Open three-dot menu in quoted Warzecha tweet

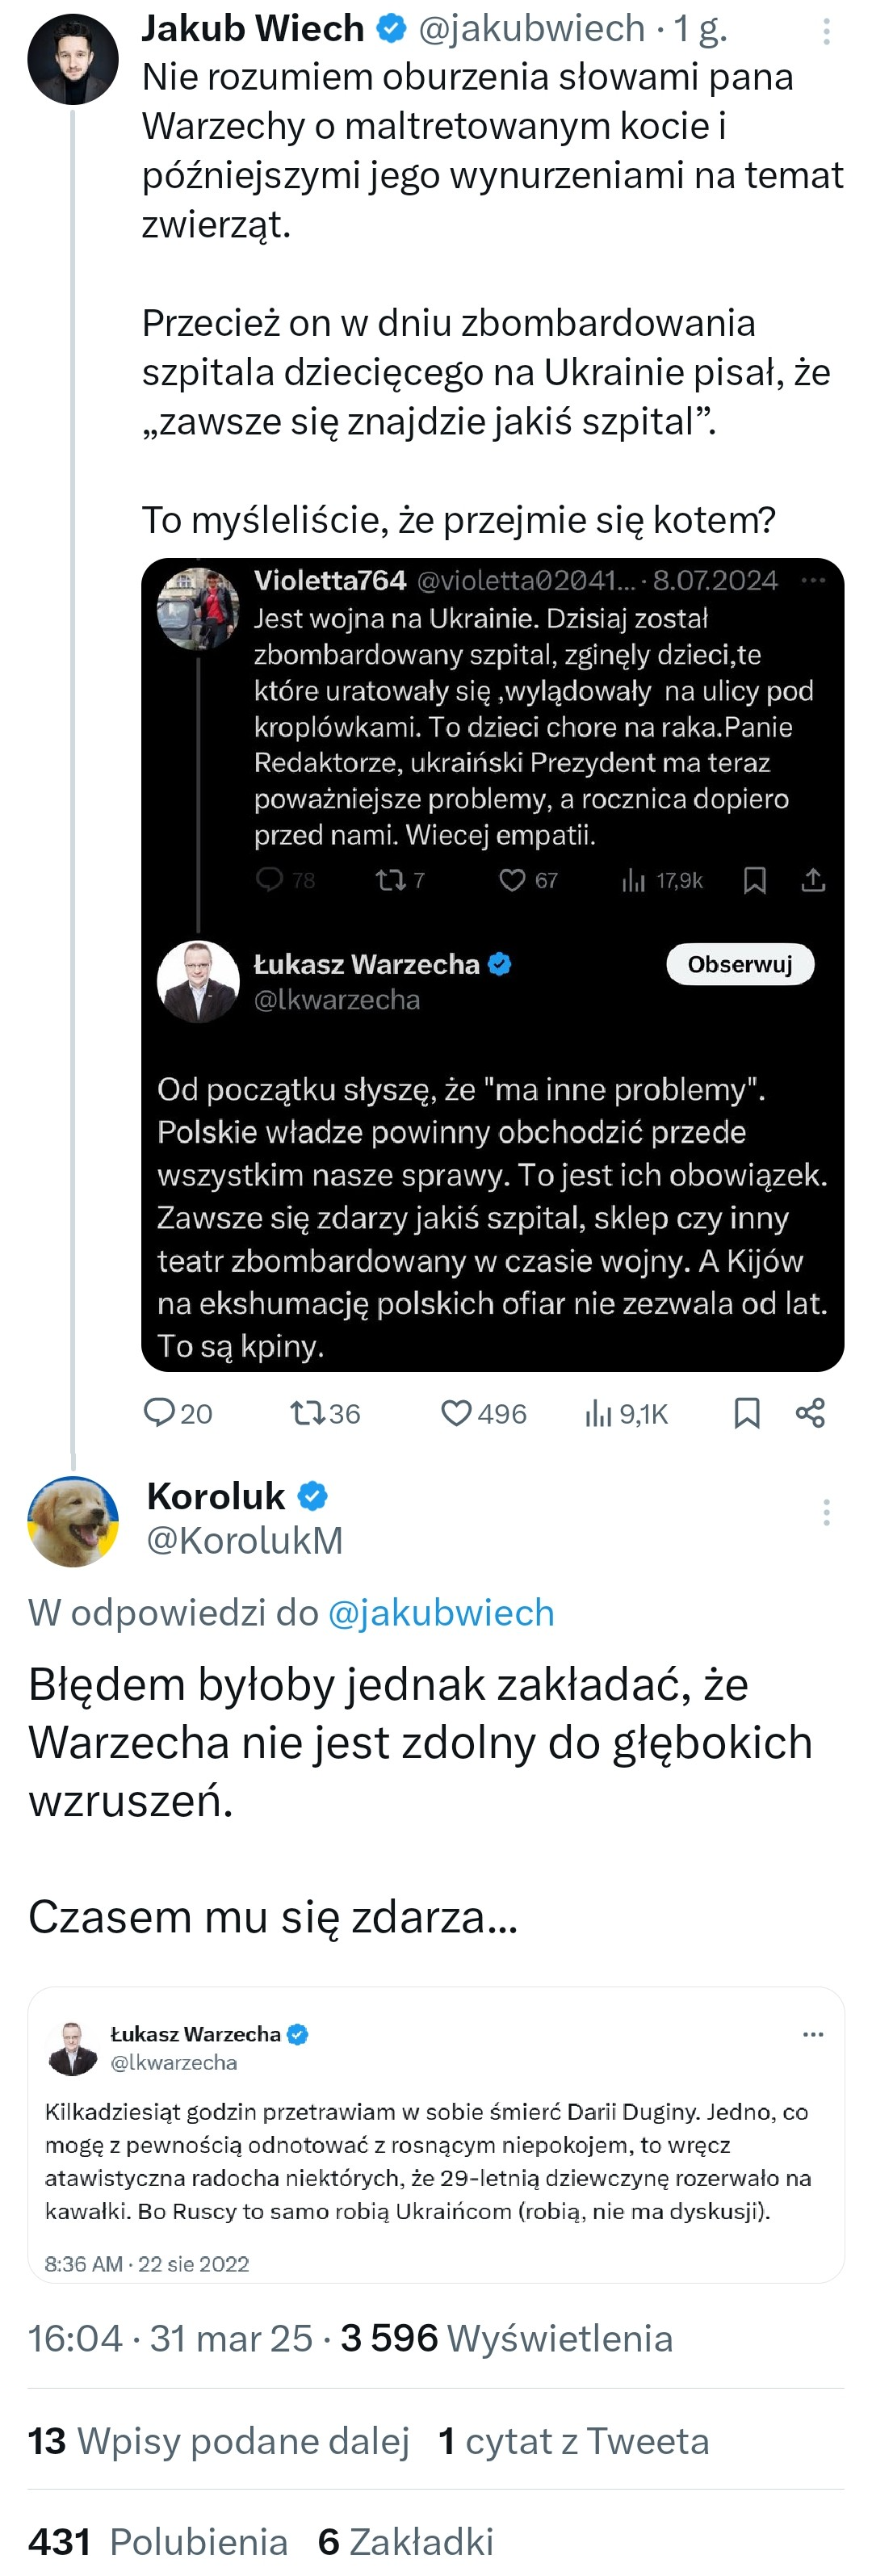(x=813, y=2033)
